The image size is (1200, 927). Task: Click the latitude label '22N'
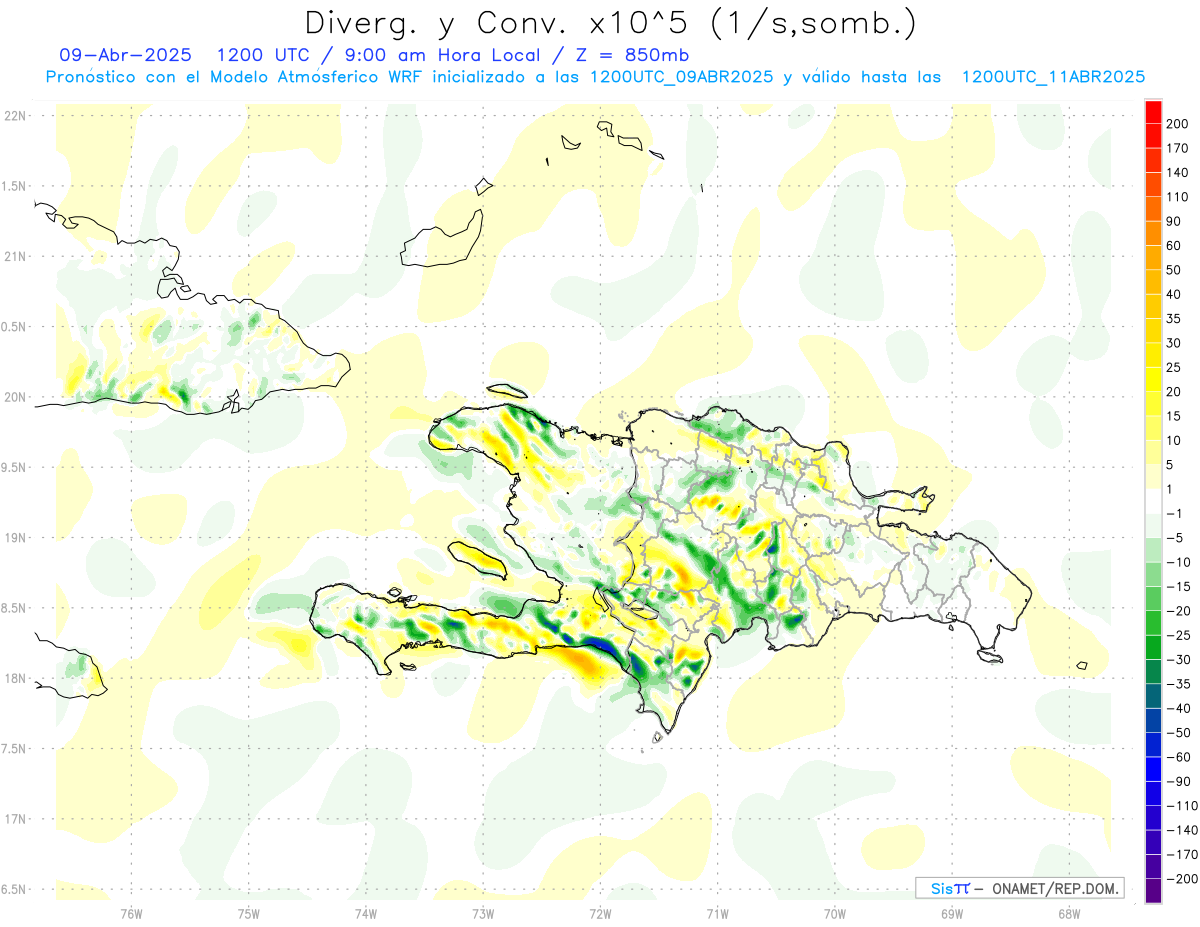pos(14,115)
